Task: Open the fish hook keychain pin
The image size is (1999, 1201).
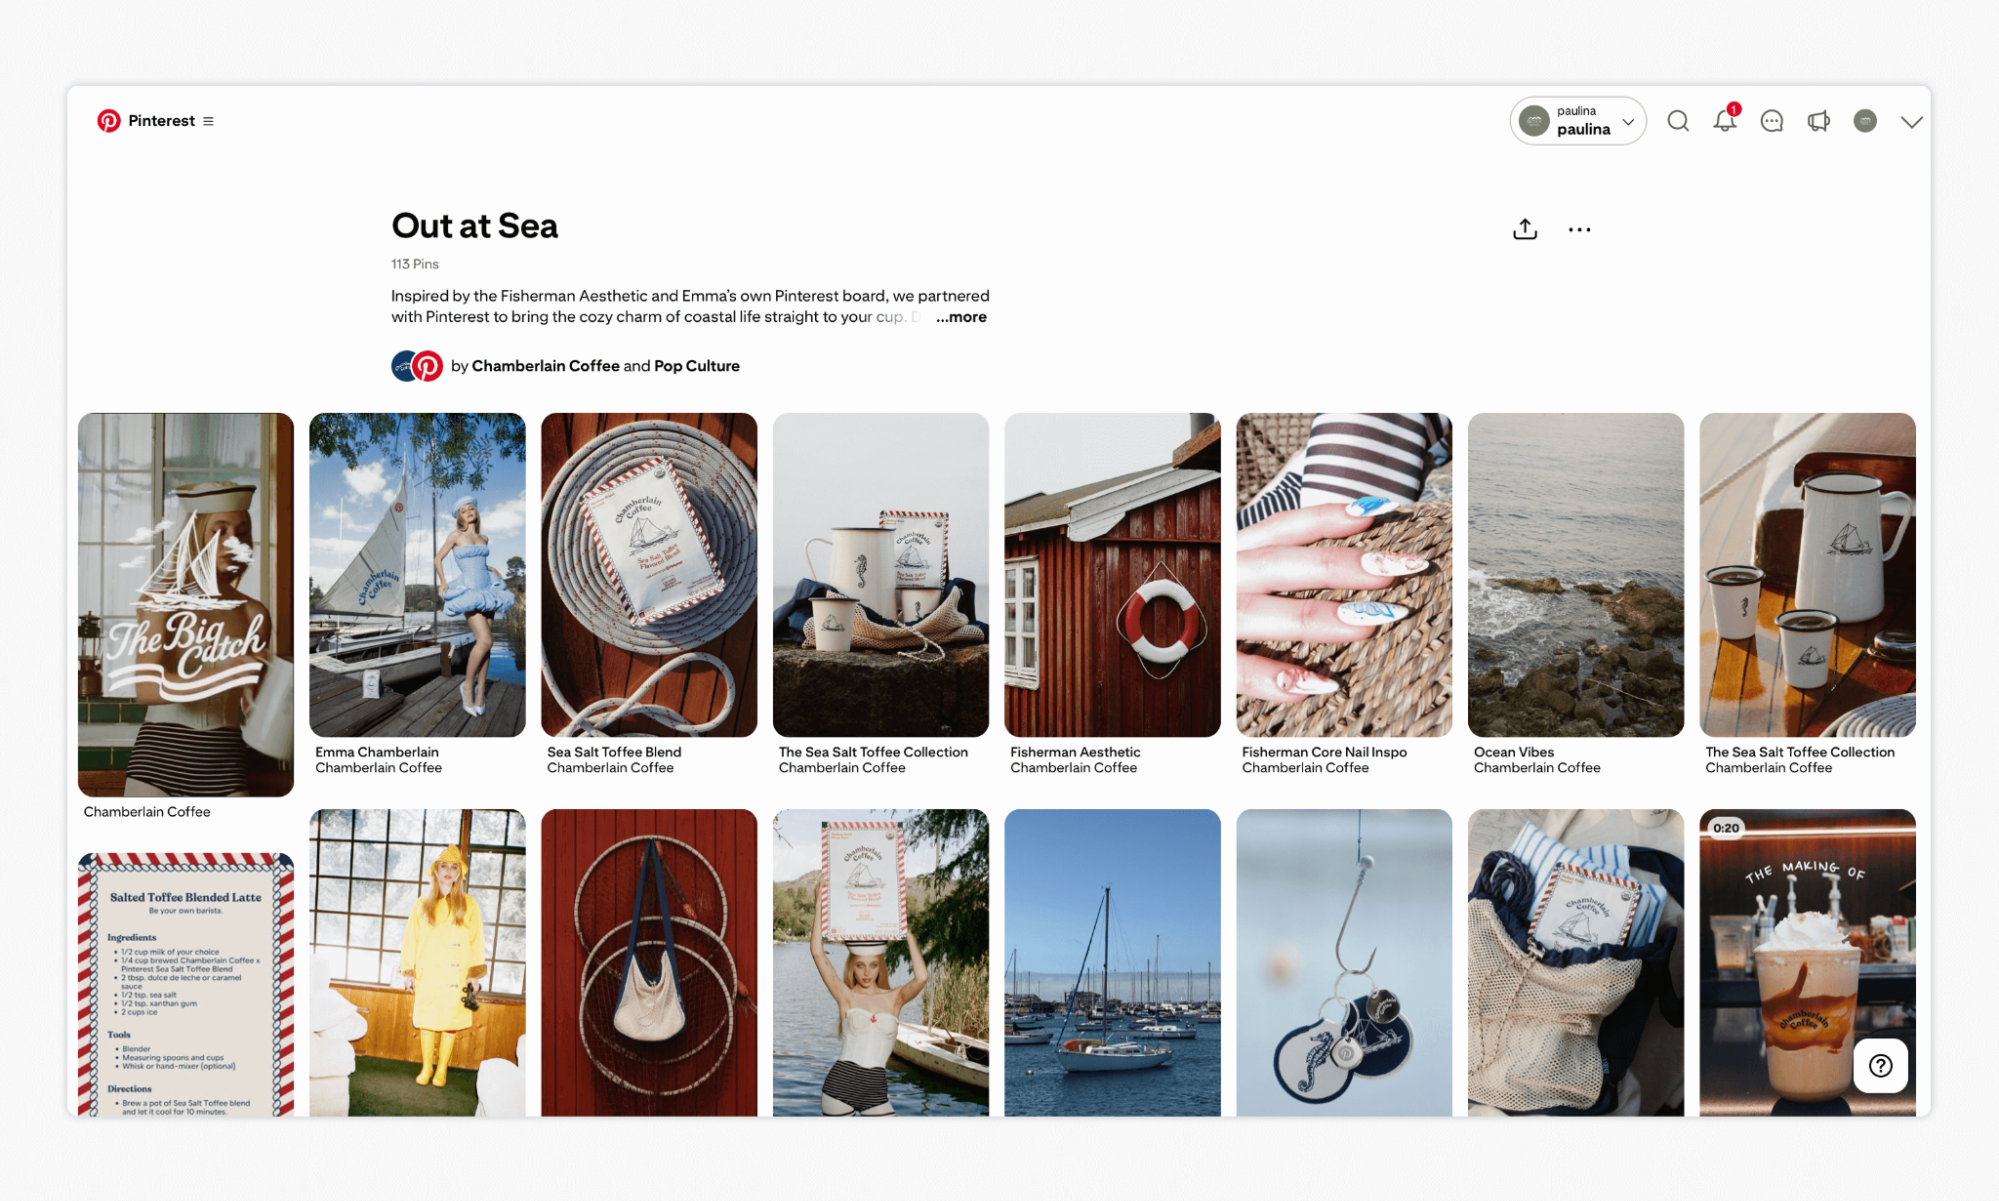Action: pos(1344,962)
